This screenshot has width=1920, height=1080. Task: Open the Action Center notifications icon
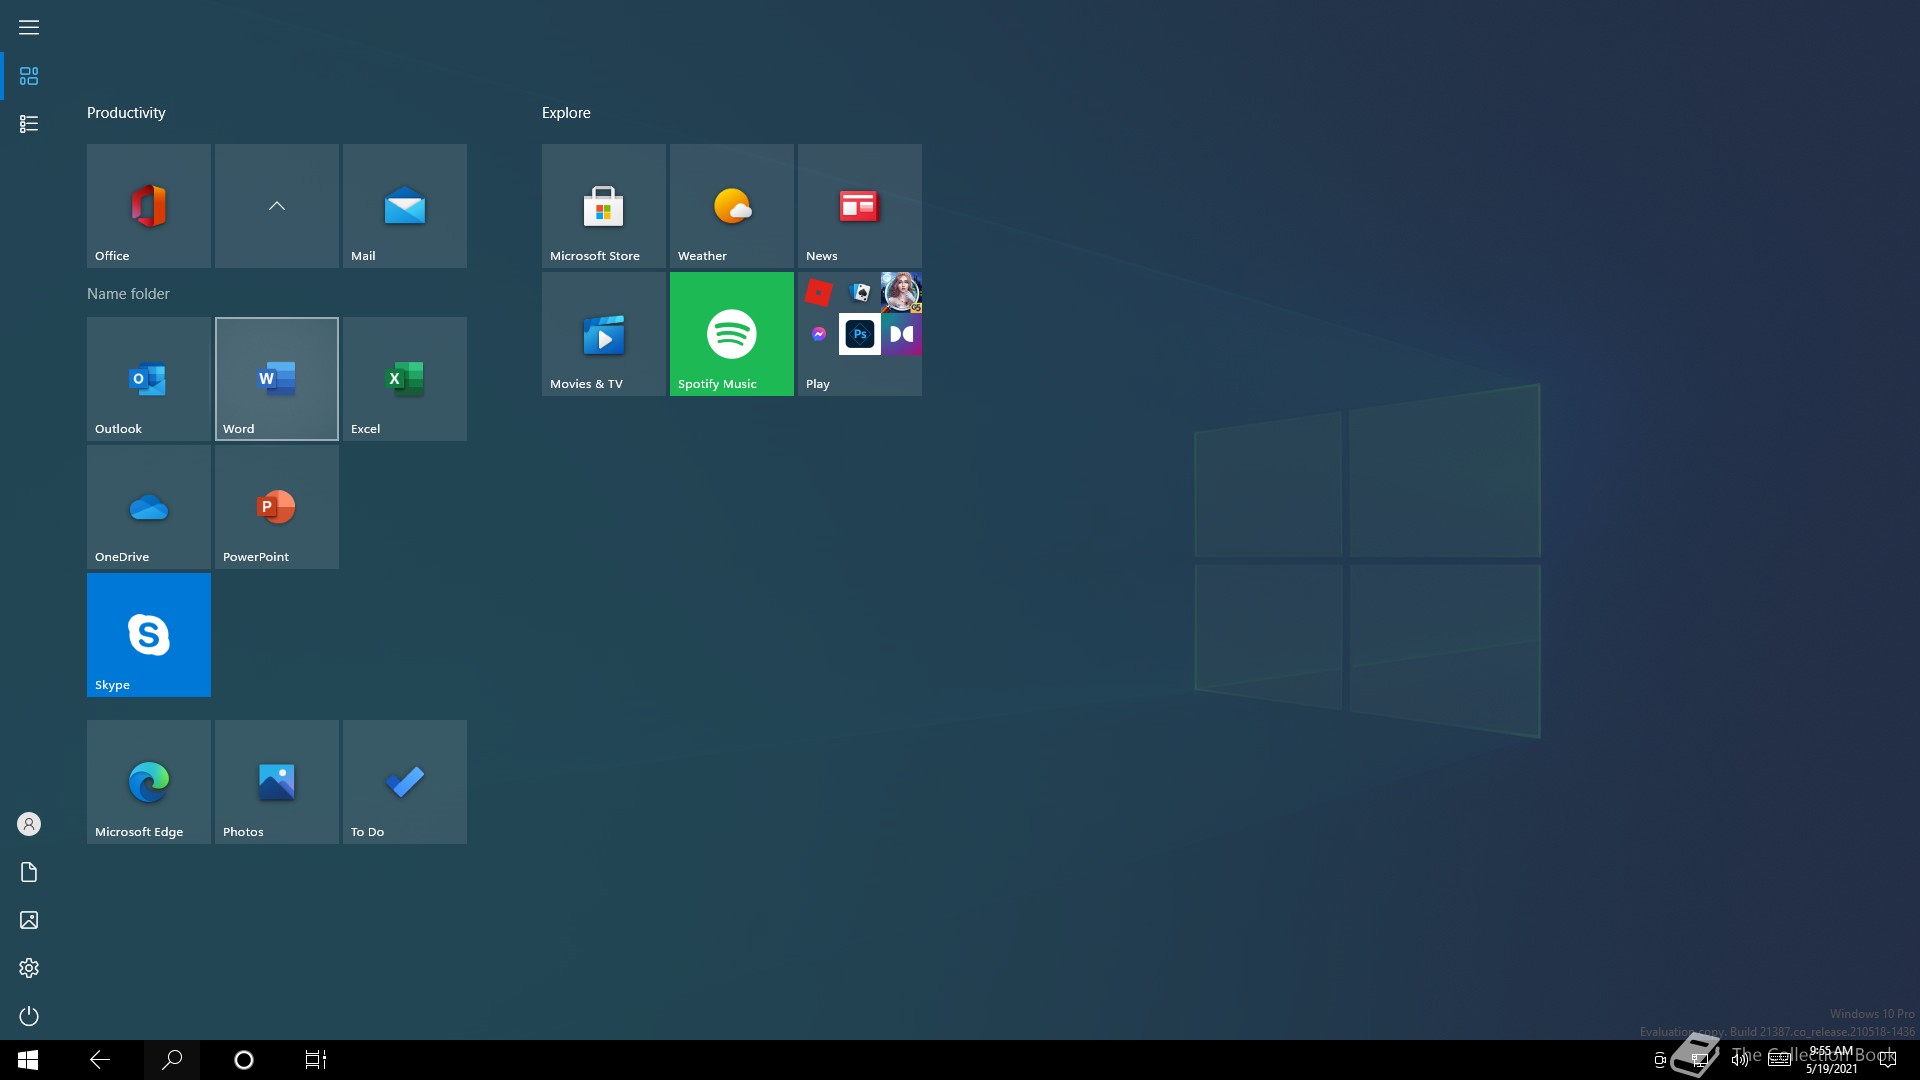[x=1888, y=1060]
